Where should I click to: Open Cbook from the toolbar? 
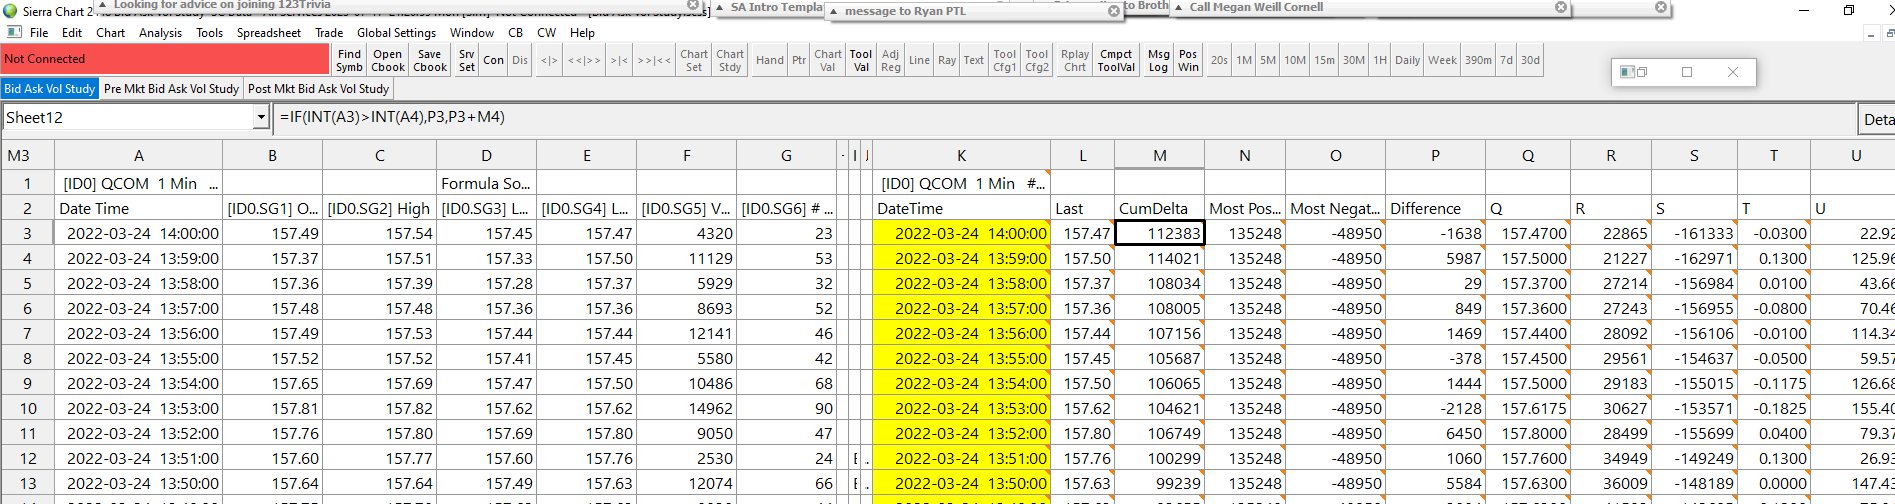388,60
